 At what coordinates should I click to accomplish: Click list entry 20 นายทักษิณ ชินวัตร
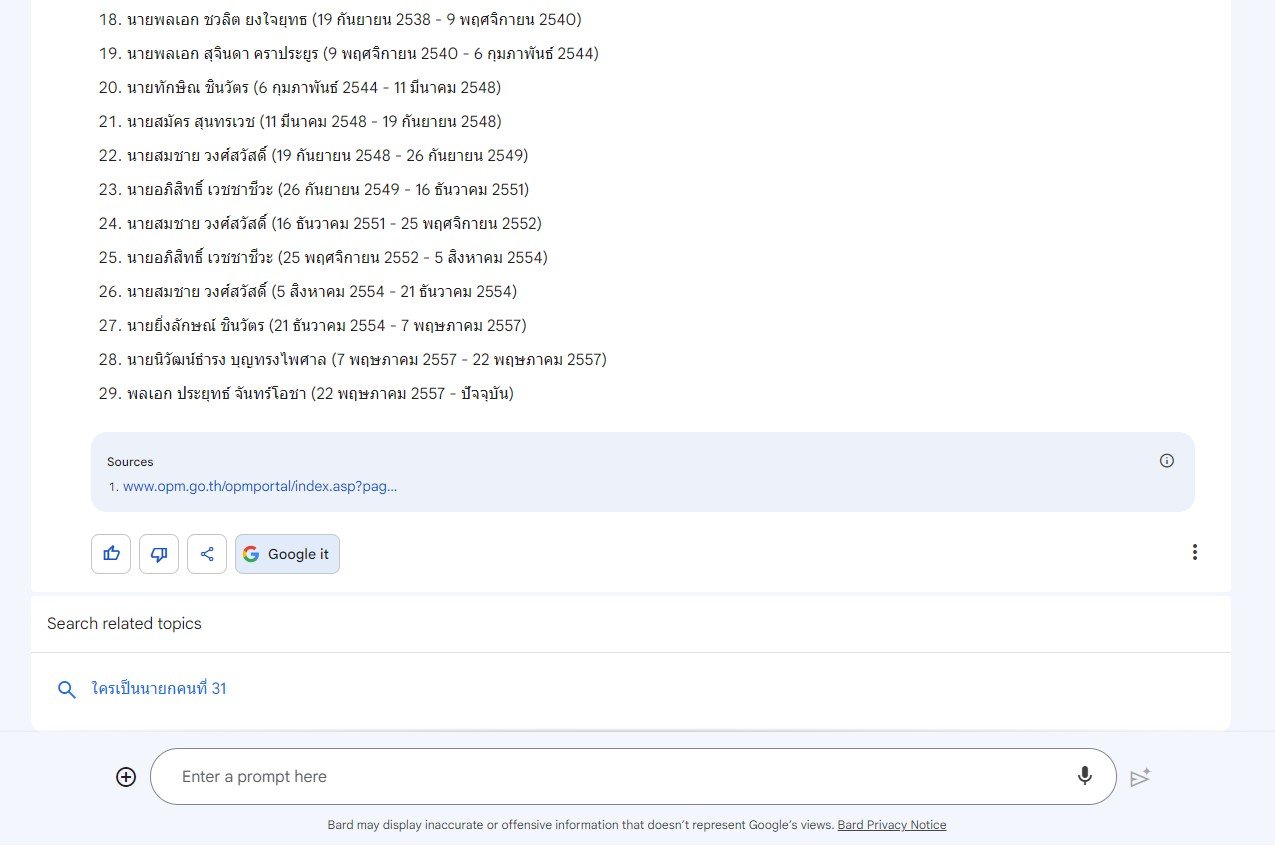point(299,88)
